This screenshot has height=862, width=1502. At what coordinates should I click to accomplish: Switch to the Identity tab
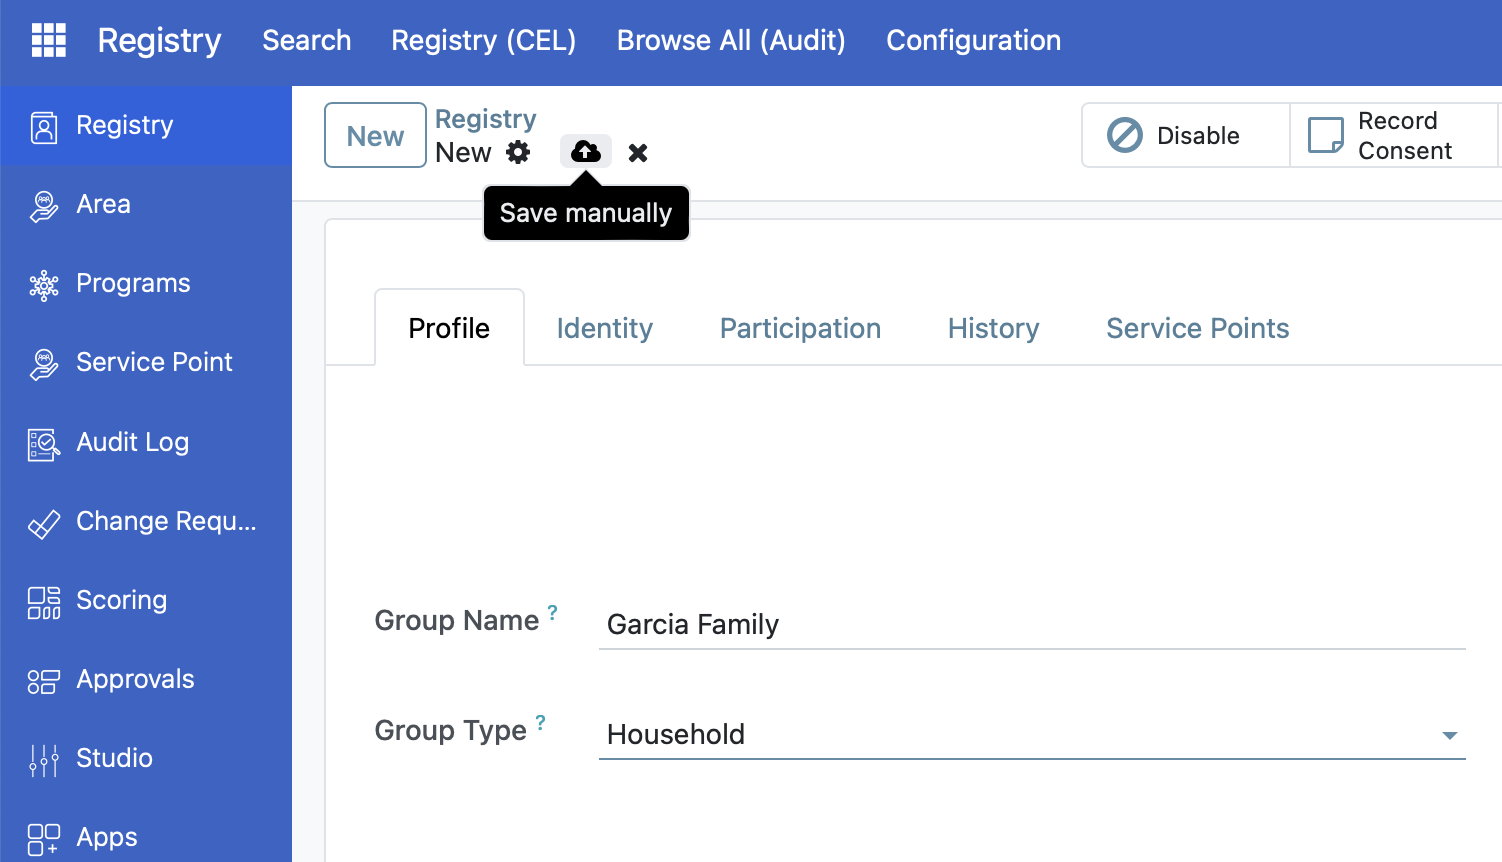point(604,329)
